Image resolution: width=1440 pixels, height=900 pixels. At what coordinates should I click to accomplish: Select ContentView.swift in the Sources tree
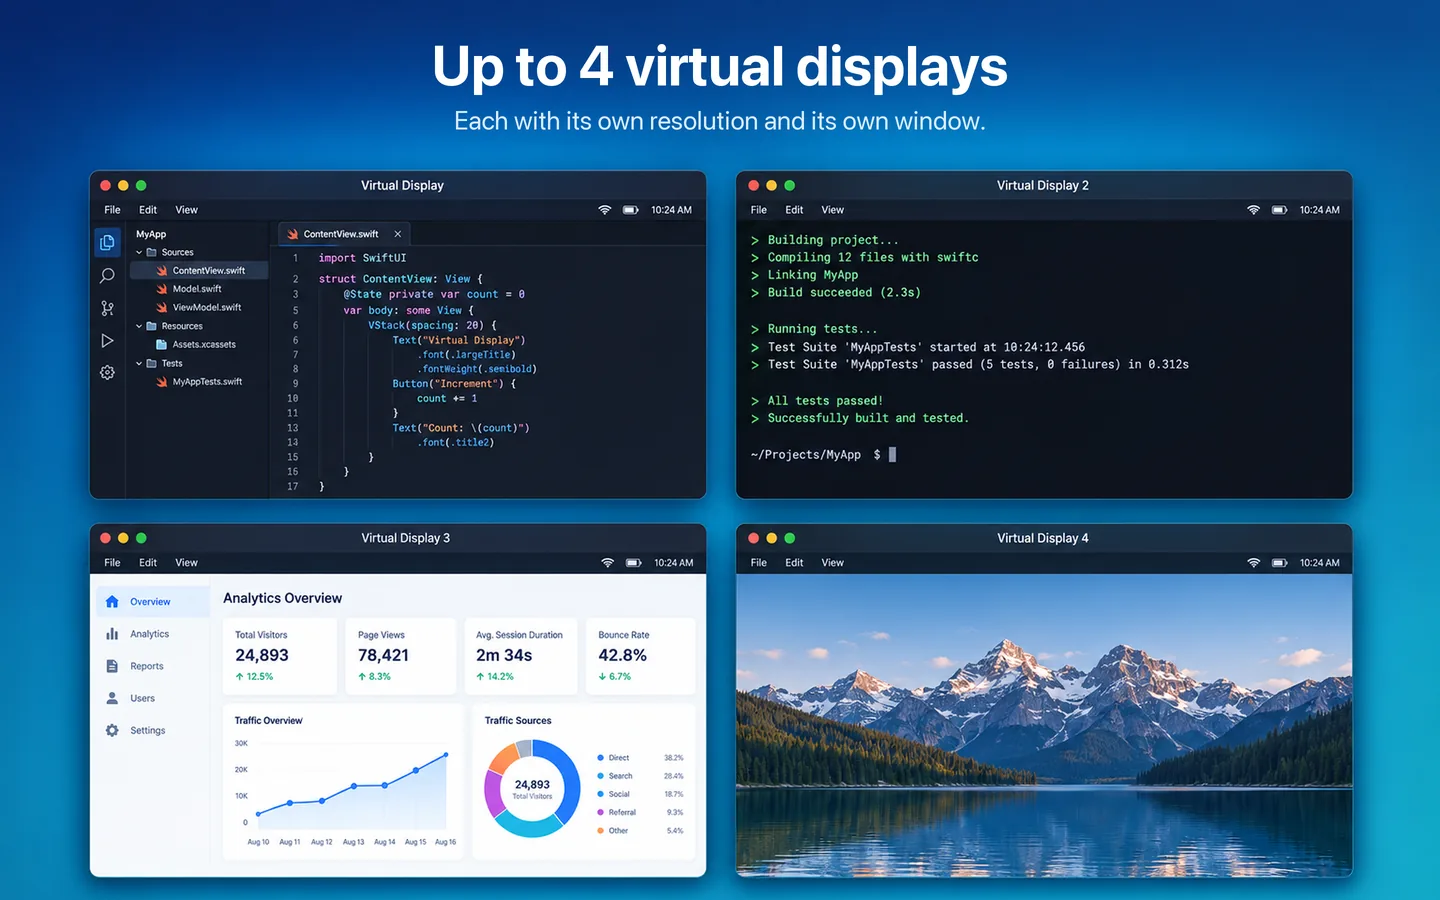[200, 270]
